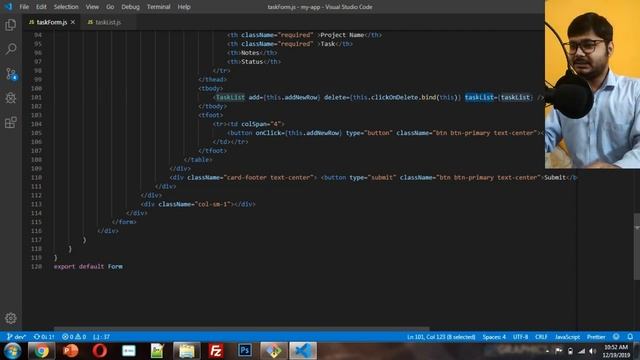Click 'card-footer text-center' string on line 110
Viewport: 640px width, 360px height.
pos(269,178)
